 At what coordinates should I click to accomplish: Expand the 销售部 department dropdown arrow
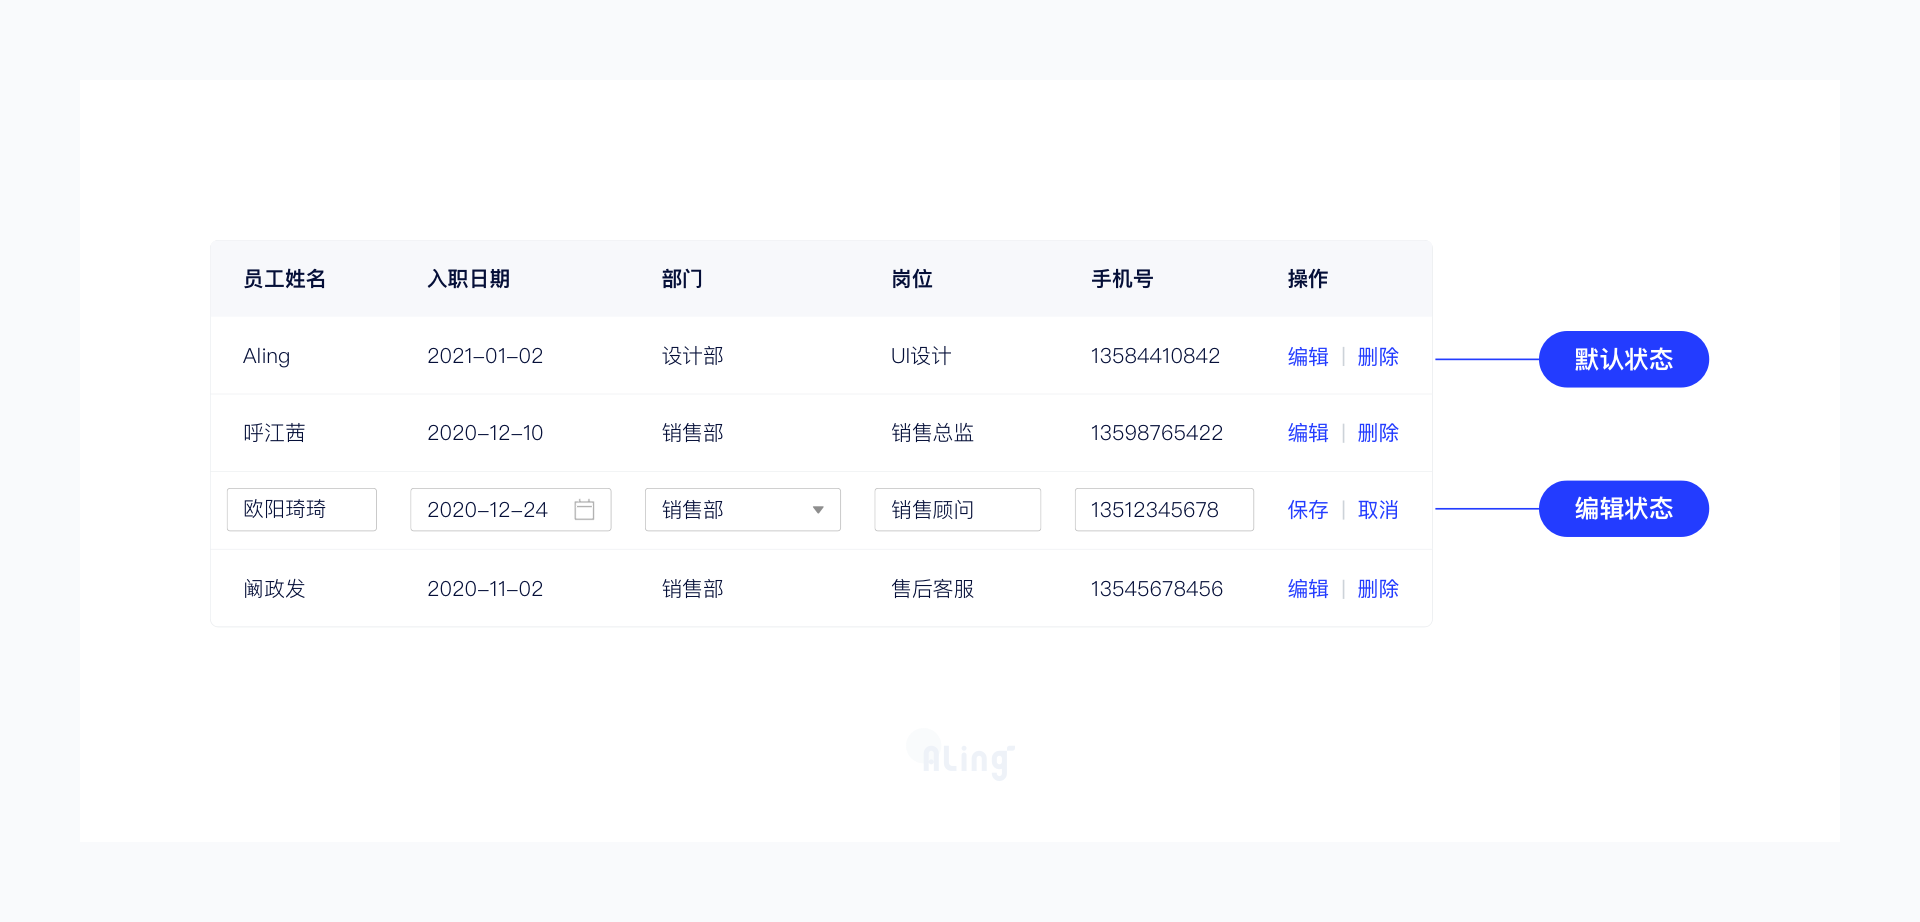coord(818,510)
